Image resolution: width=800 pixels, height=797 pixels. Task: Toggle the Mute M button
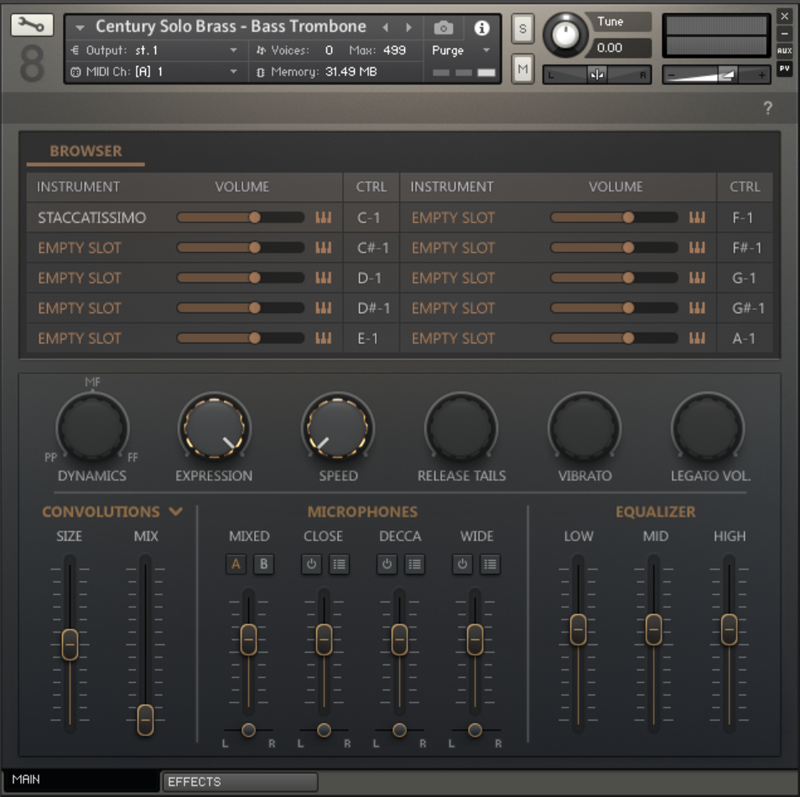pos(522,68)
